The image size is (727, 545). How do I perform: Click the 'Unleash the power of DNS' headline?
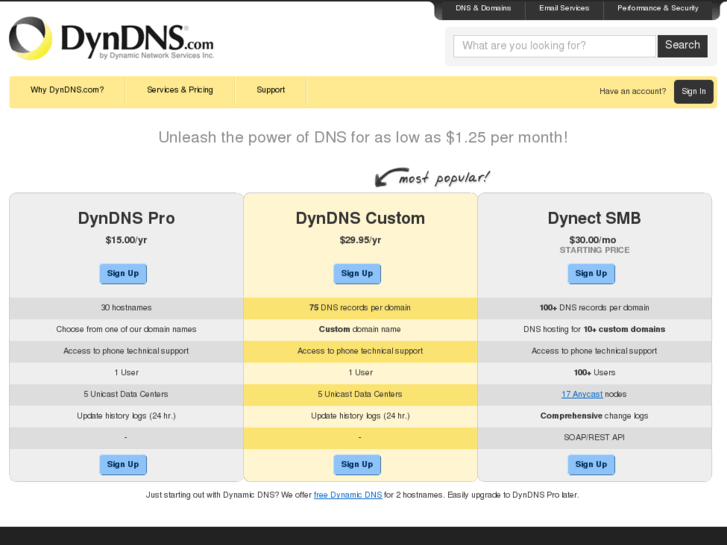tap(363, 137)
